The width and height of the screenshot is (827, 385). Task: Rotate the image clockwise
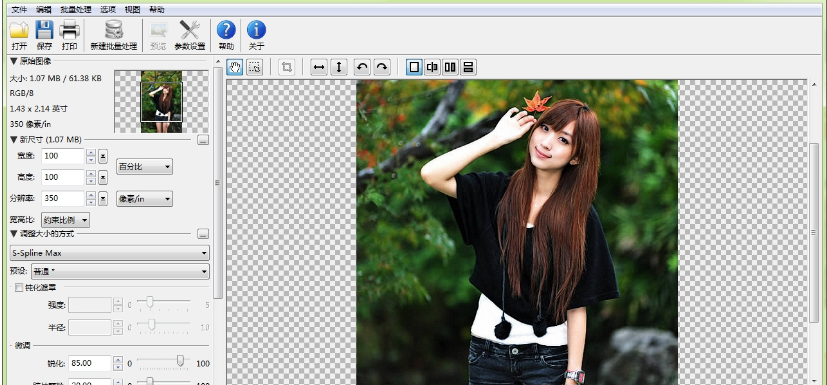point(382,68)
